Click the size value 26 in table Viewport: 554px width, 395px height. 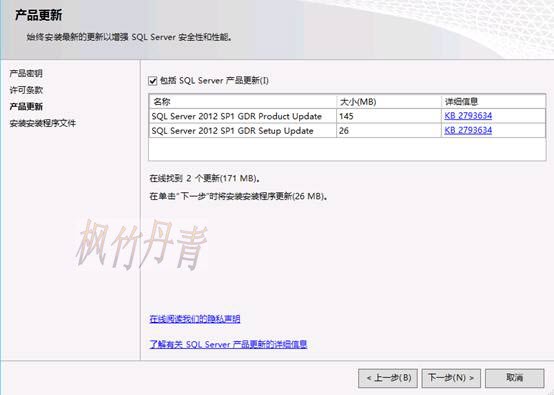click(344, 131)
